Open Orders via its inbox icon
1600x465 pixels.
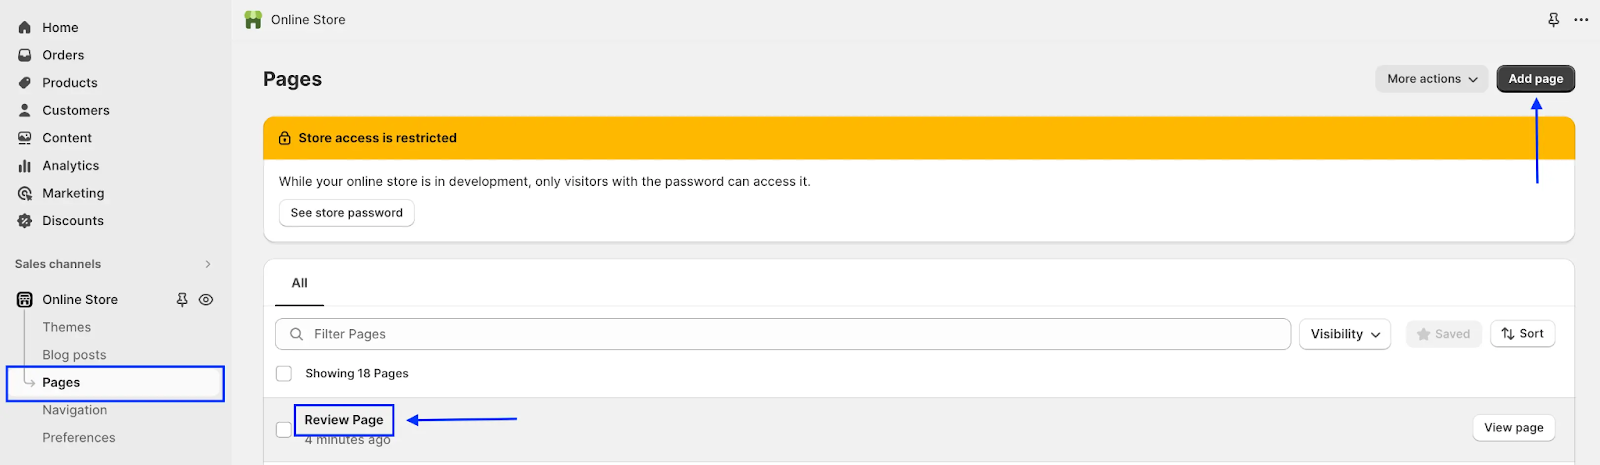tap(25, 55)
